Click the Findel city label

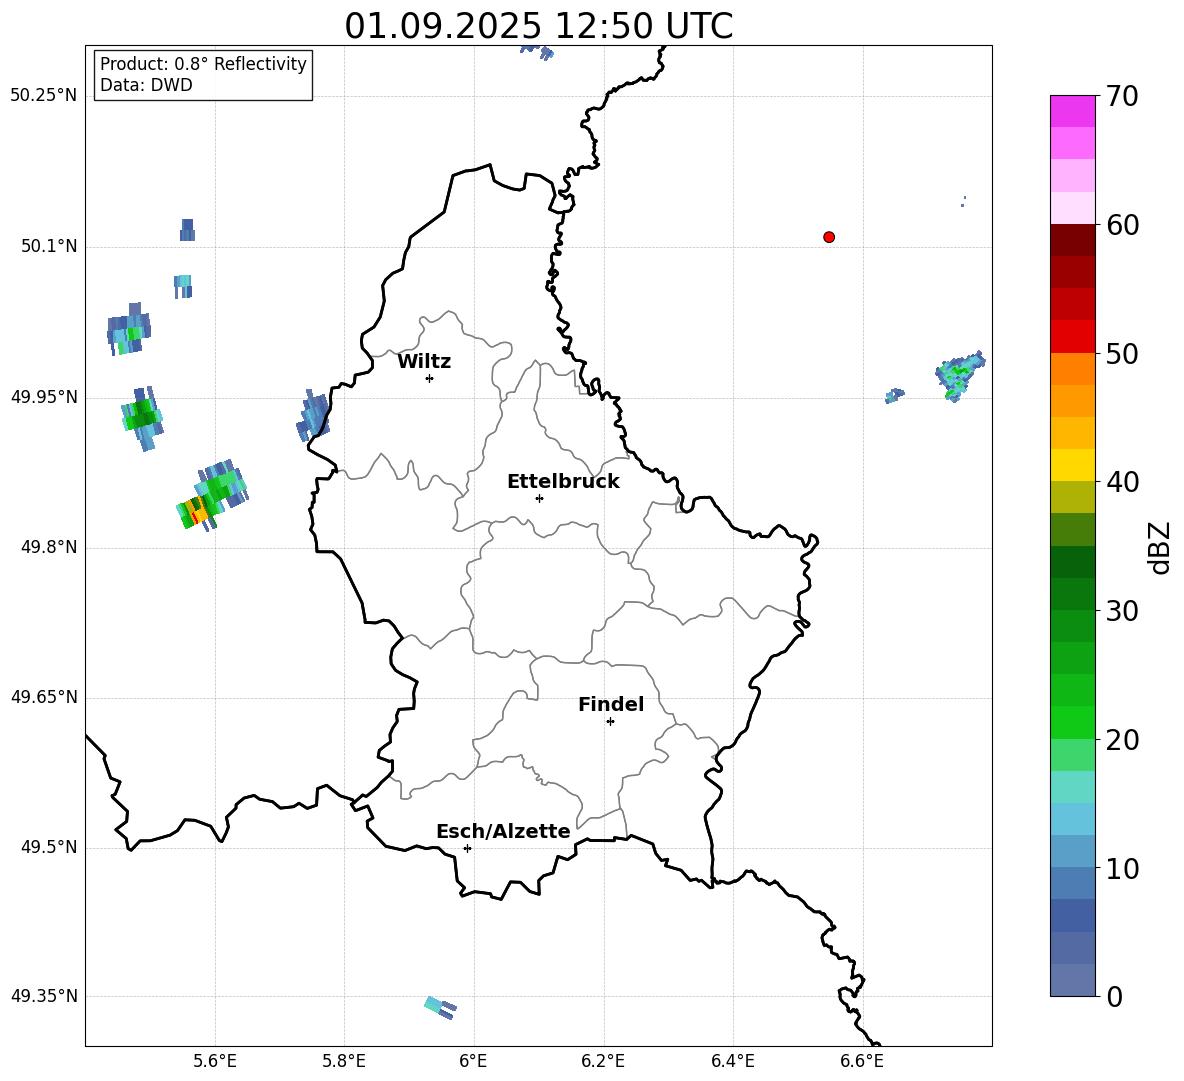click(611, 705)
